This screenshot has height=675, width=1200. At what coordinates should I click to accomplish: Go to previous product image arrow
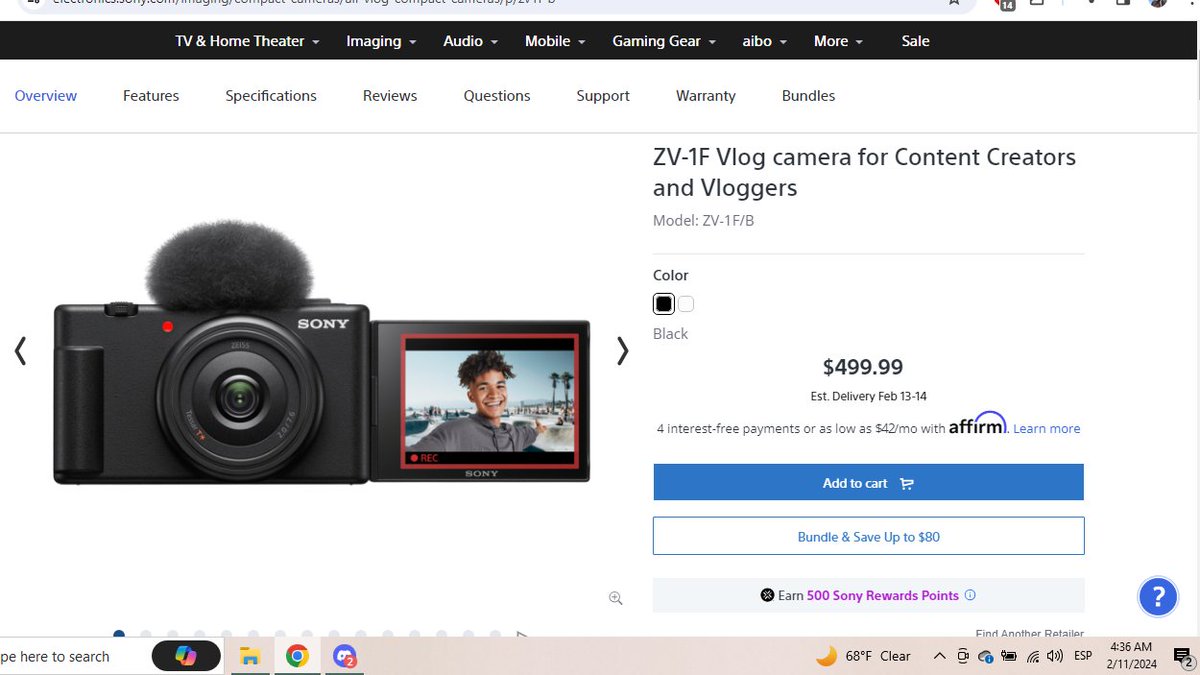(x=20, y=350)
